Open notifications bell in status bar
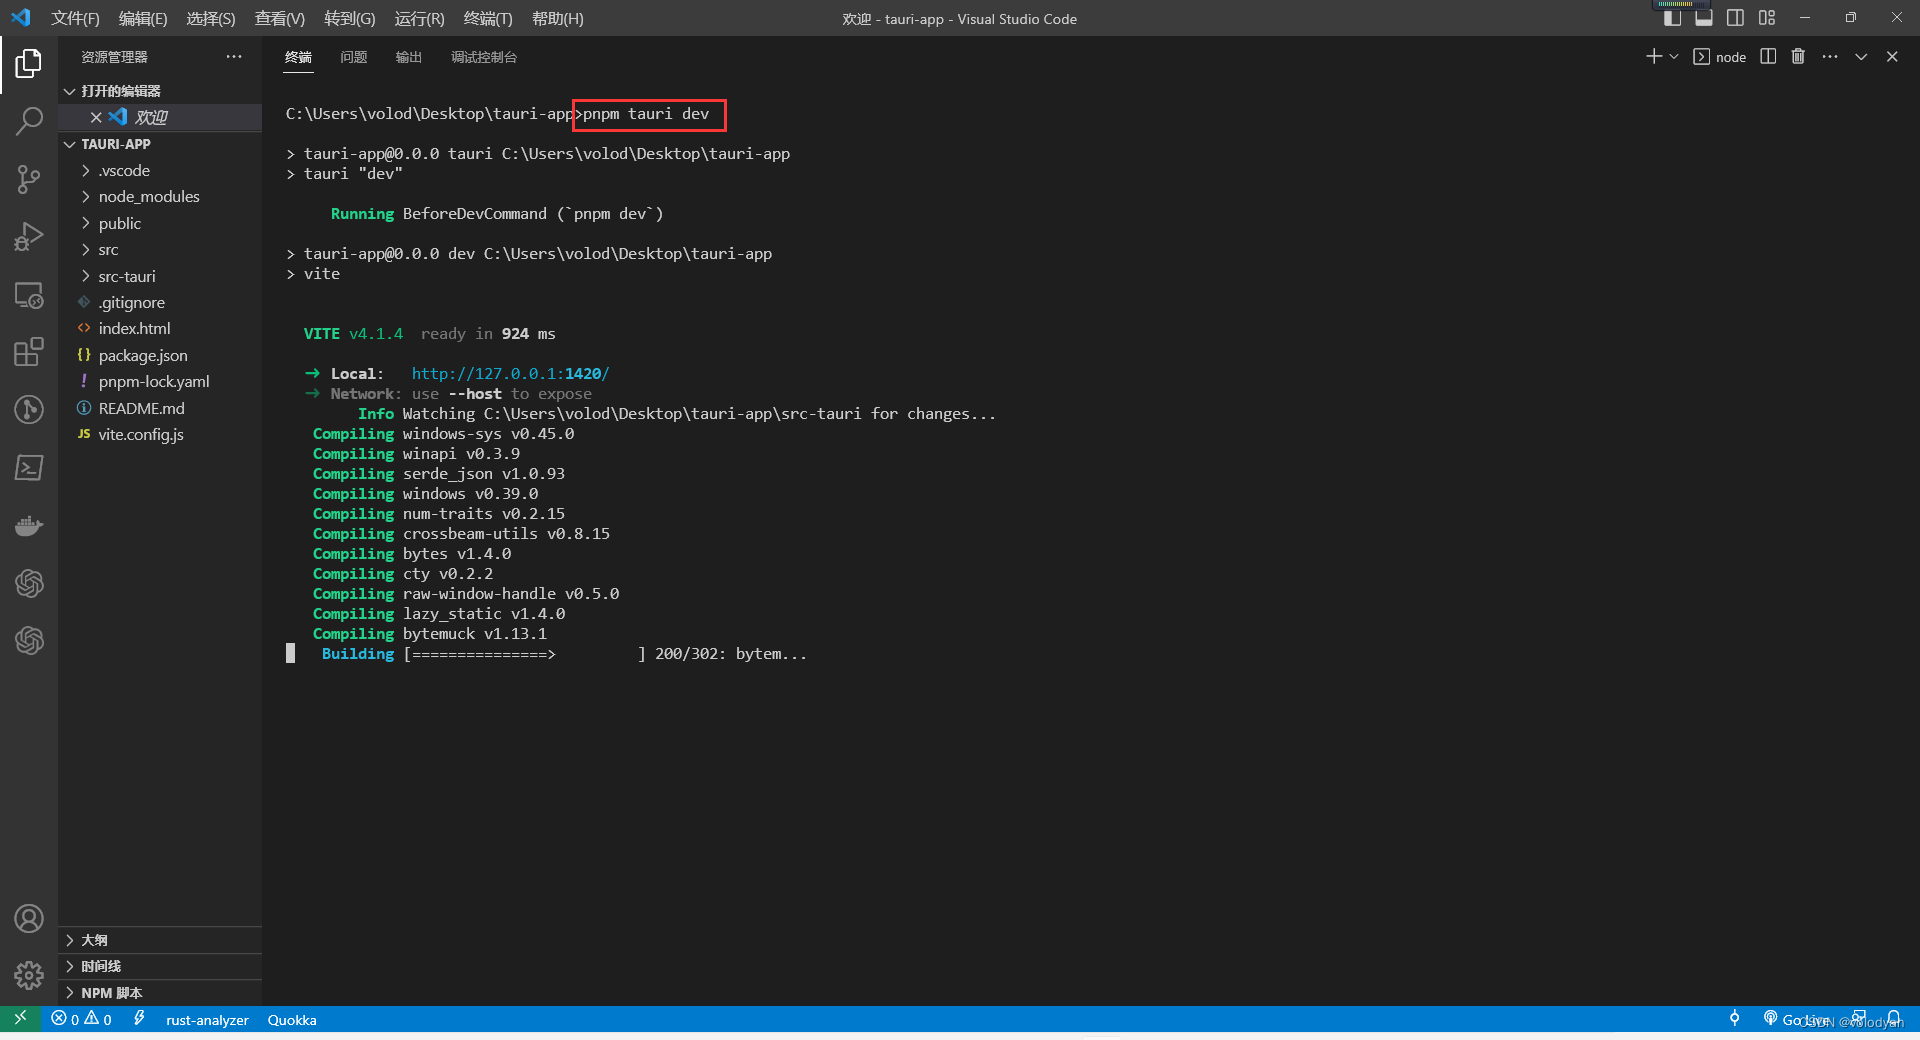Image resolution: width=1920 pixels, height=1040 pixels. point(1894,1019)
